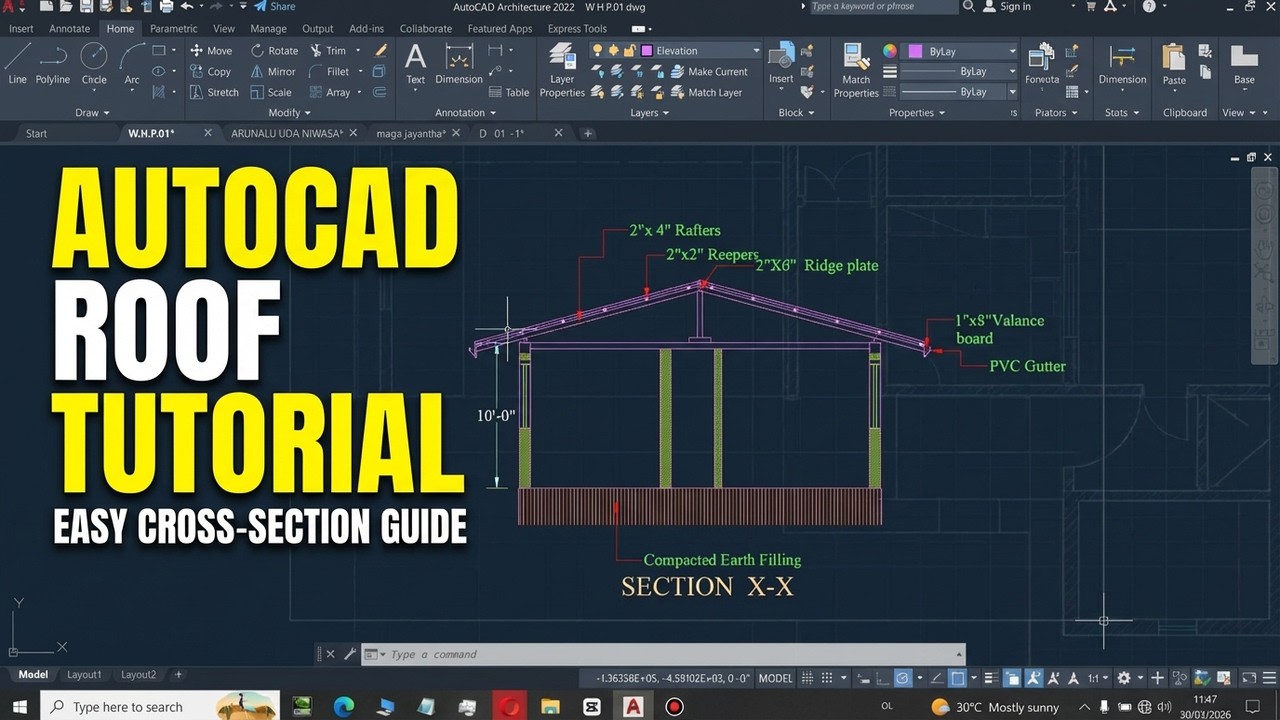Choose the Scale tool
Screen dimensions: 1280x720
tap(271, 92)
